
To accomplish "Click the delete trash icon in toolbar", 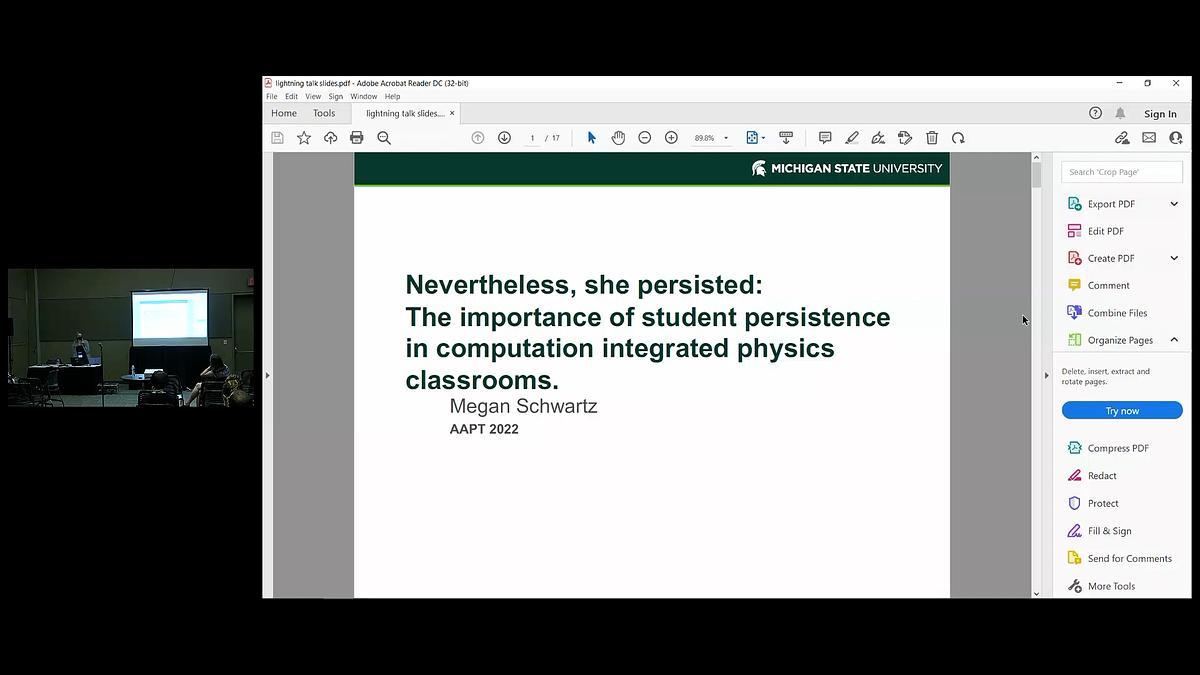I will point(932,138).
